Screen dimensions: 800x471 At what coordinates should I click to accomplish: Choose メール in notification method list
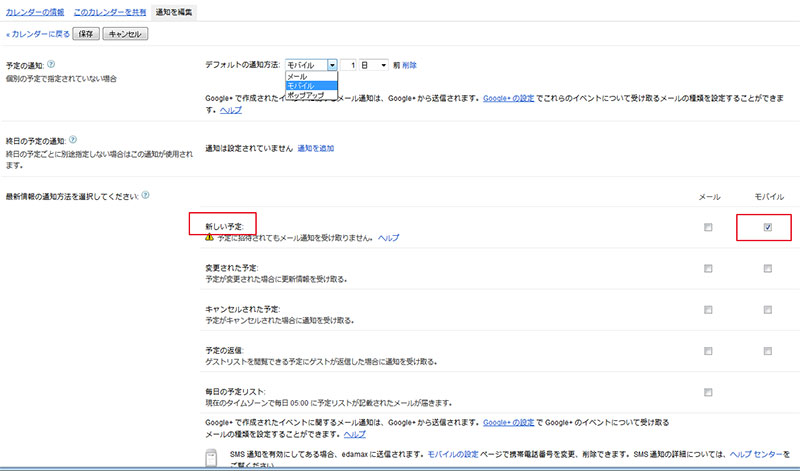click(x=311, y=77)
